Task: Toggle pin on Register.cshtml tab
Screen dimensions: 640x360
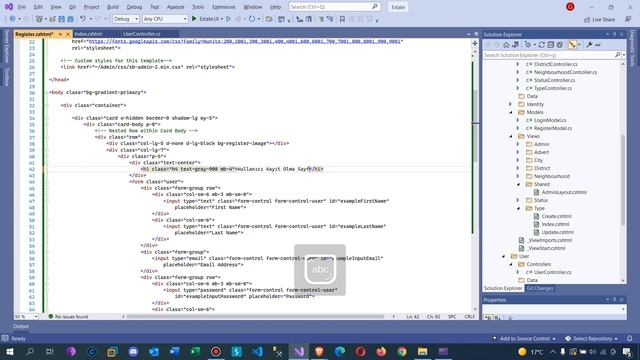Action: (60, 34)
